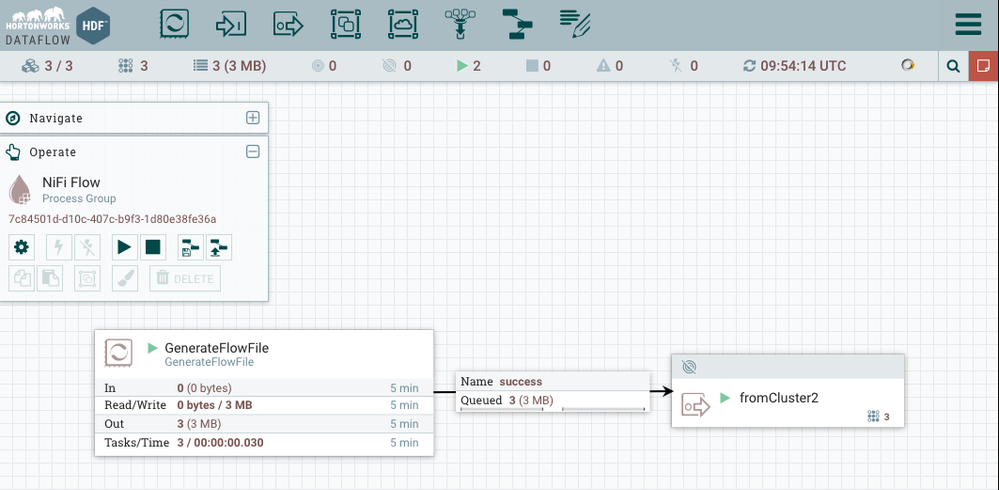Pick the Funnel icon in the toolbar

tap(461, 23)
